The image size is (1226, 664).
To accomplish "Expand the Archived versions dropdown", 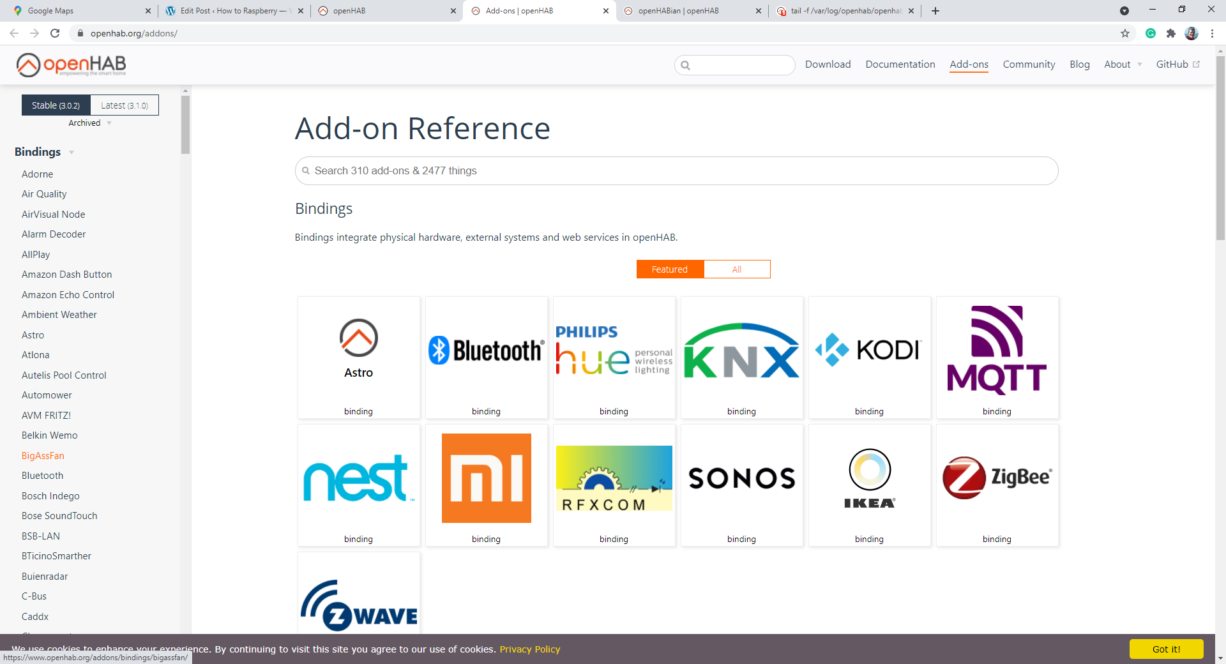I will click(x=90, y=123).
